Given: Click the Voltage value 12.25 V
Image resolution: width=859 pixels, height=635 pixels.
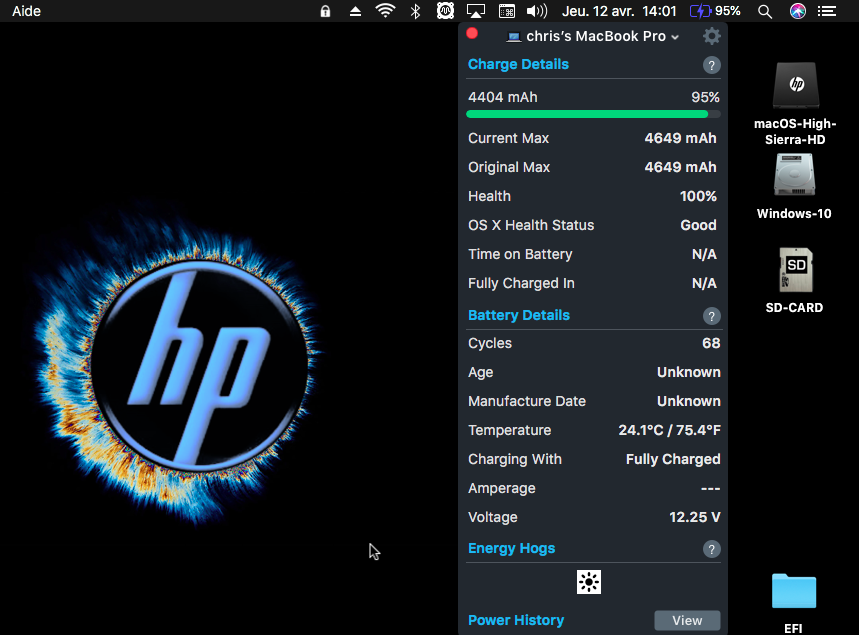Looking at the screenshot, I should 695,517.
